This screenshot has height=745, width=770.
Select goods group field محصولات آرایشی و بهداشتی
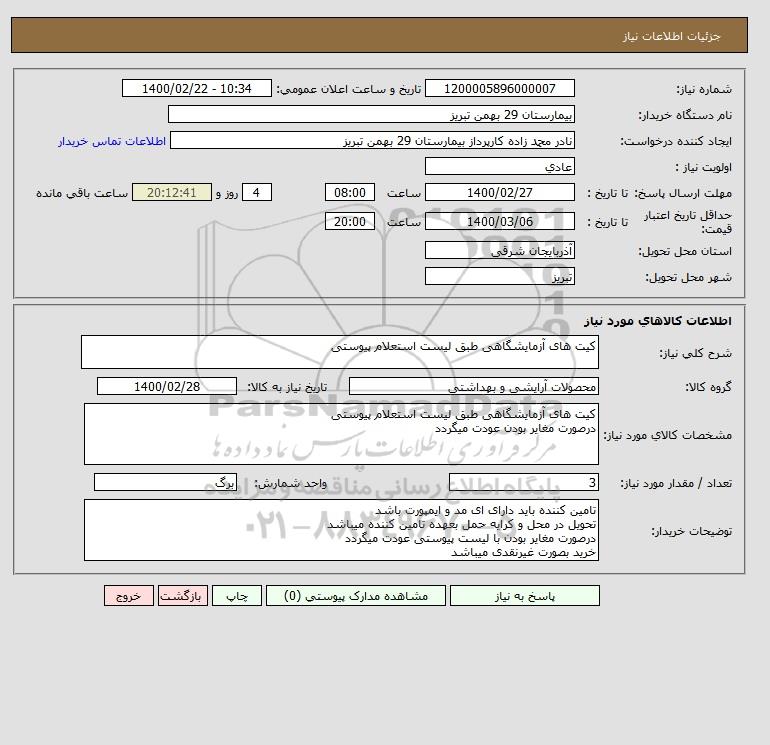[473, 386]
